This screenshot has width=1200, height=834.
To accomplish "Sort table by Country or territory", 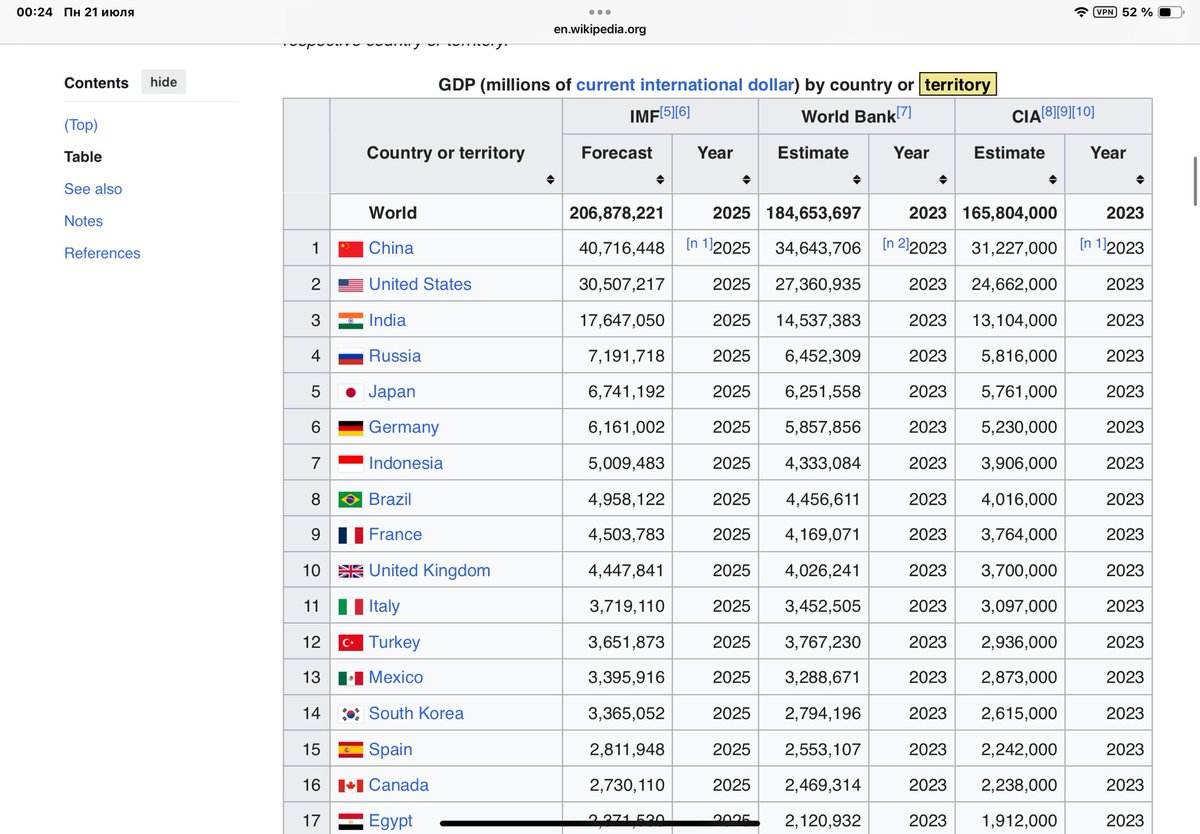I will click(550, 180).
